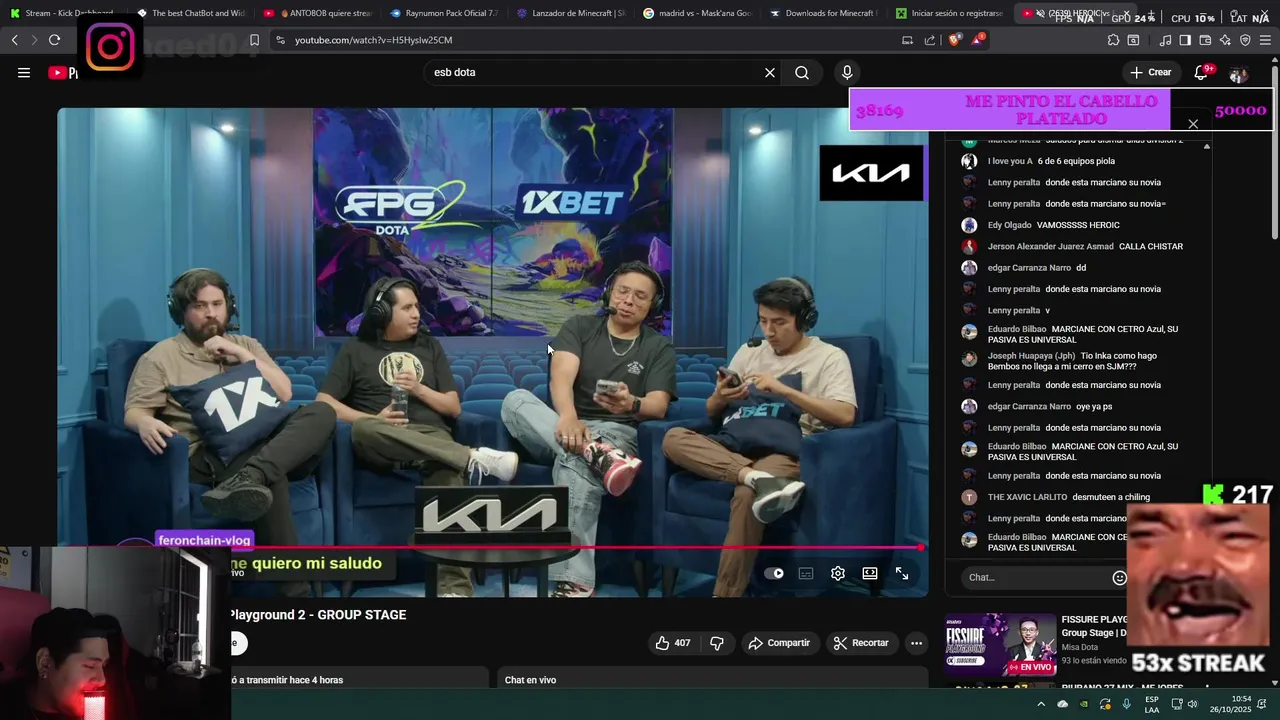Show hidden system tray icons chevron
This screenshot has height=720, width=1280.
(x=1041, y=704)
